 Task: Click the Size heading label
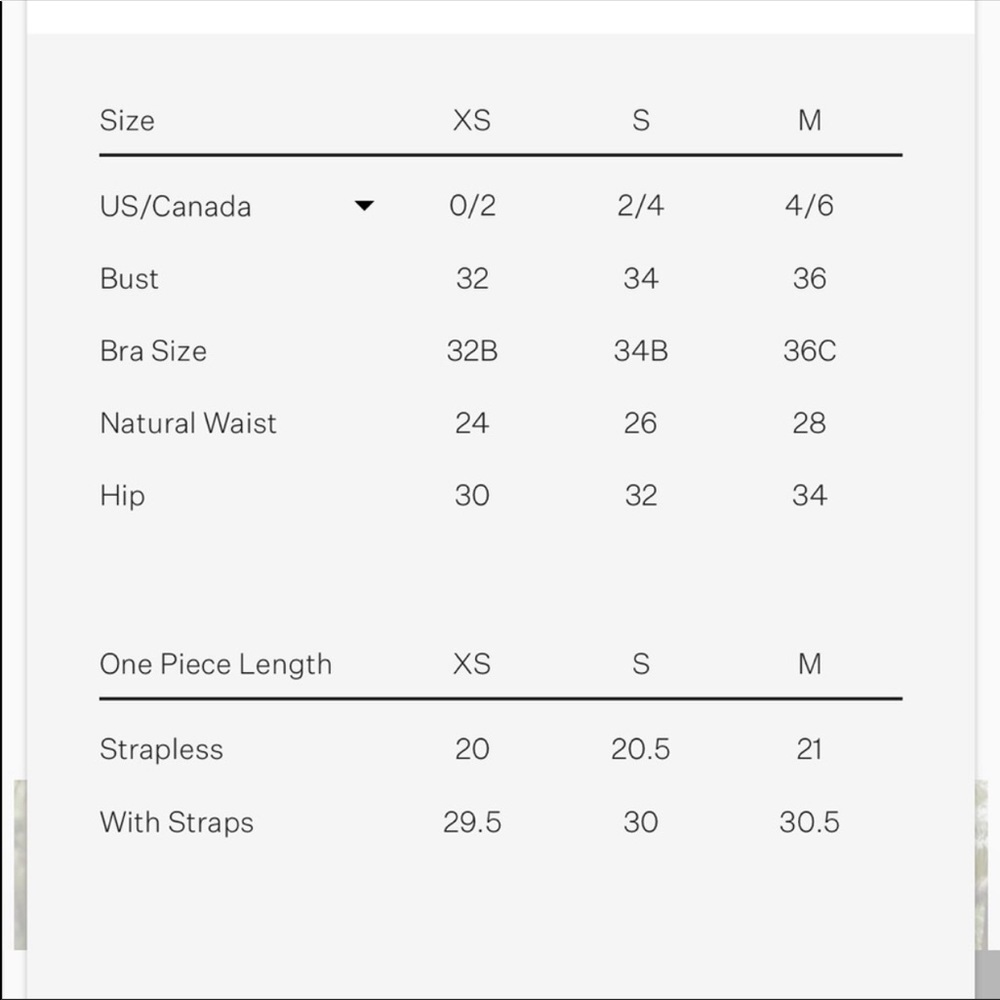pyautogui.click(x=127, y=121)
